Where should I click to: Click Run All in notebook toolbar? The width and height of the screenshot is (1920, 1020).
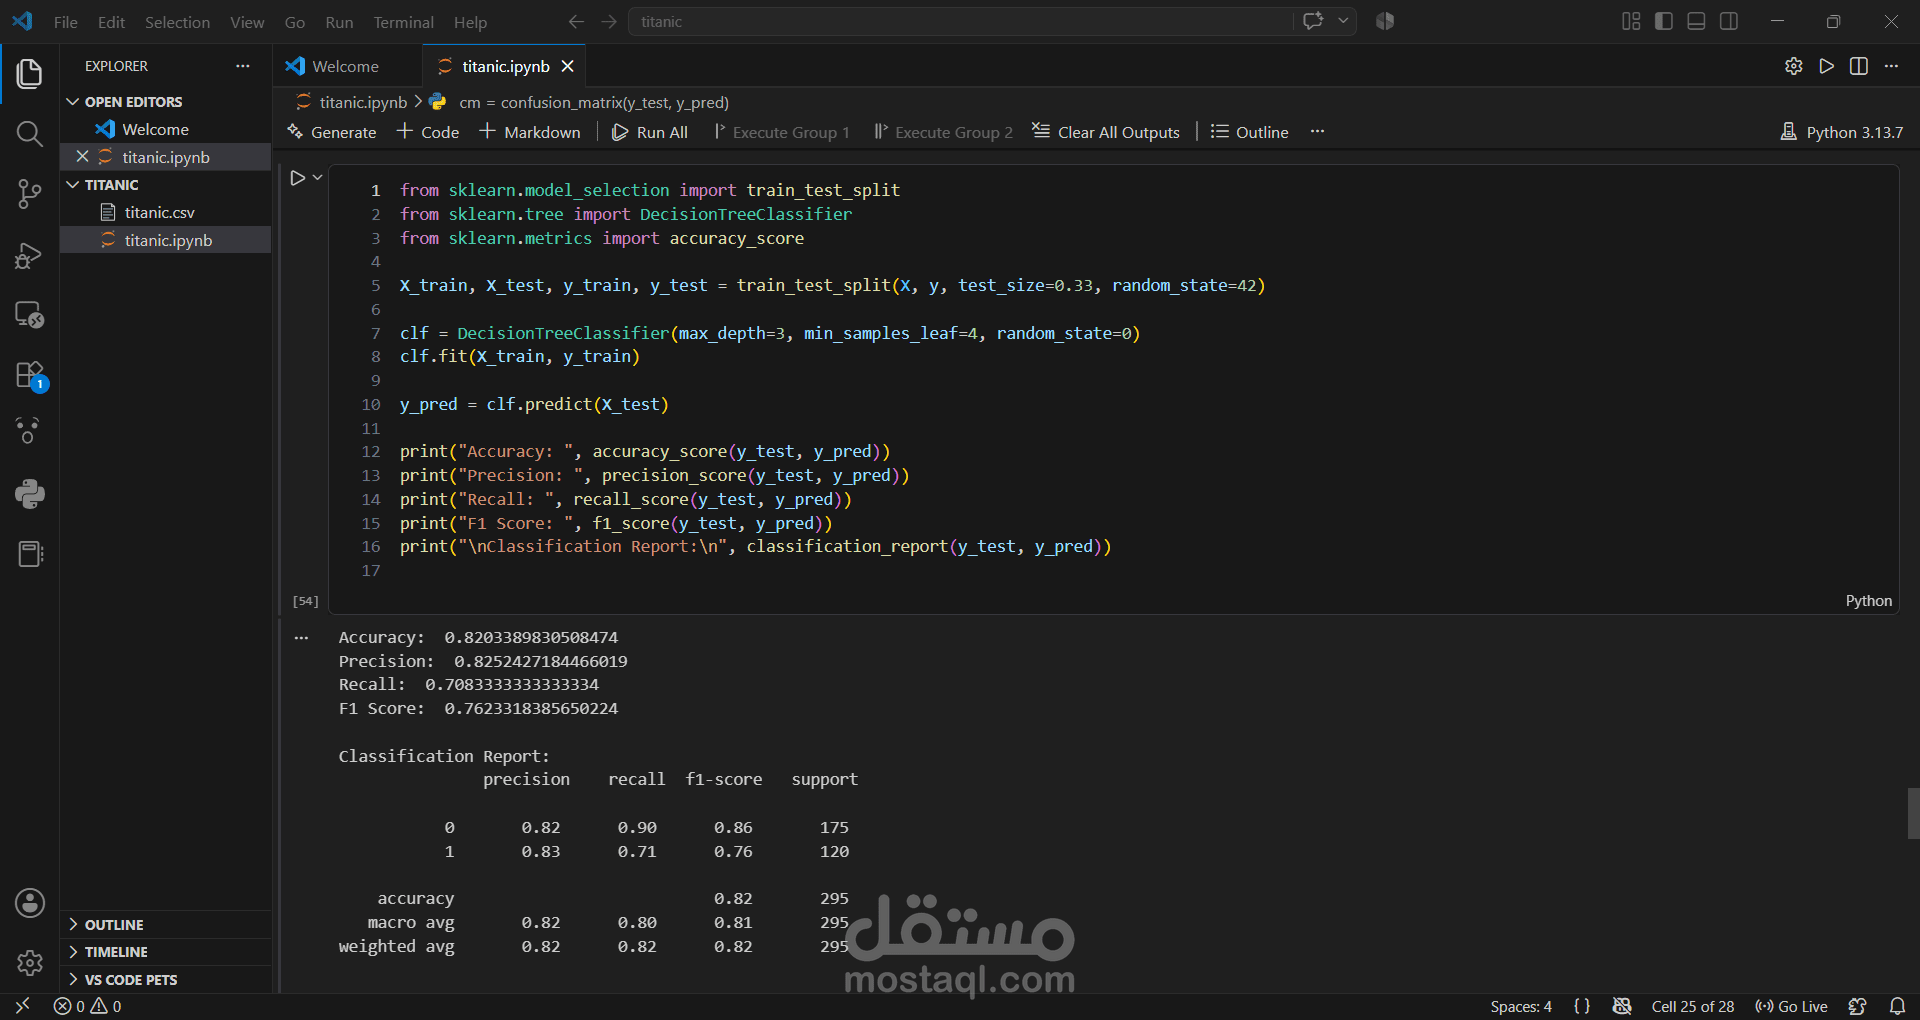pyautogui.click(x=650, y=132)
